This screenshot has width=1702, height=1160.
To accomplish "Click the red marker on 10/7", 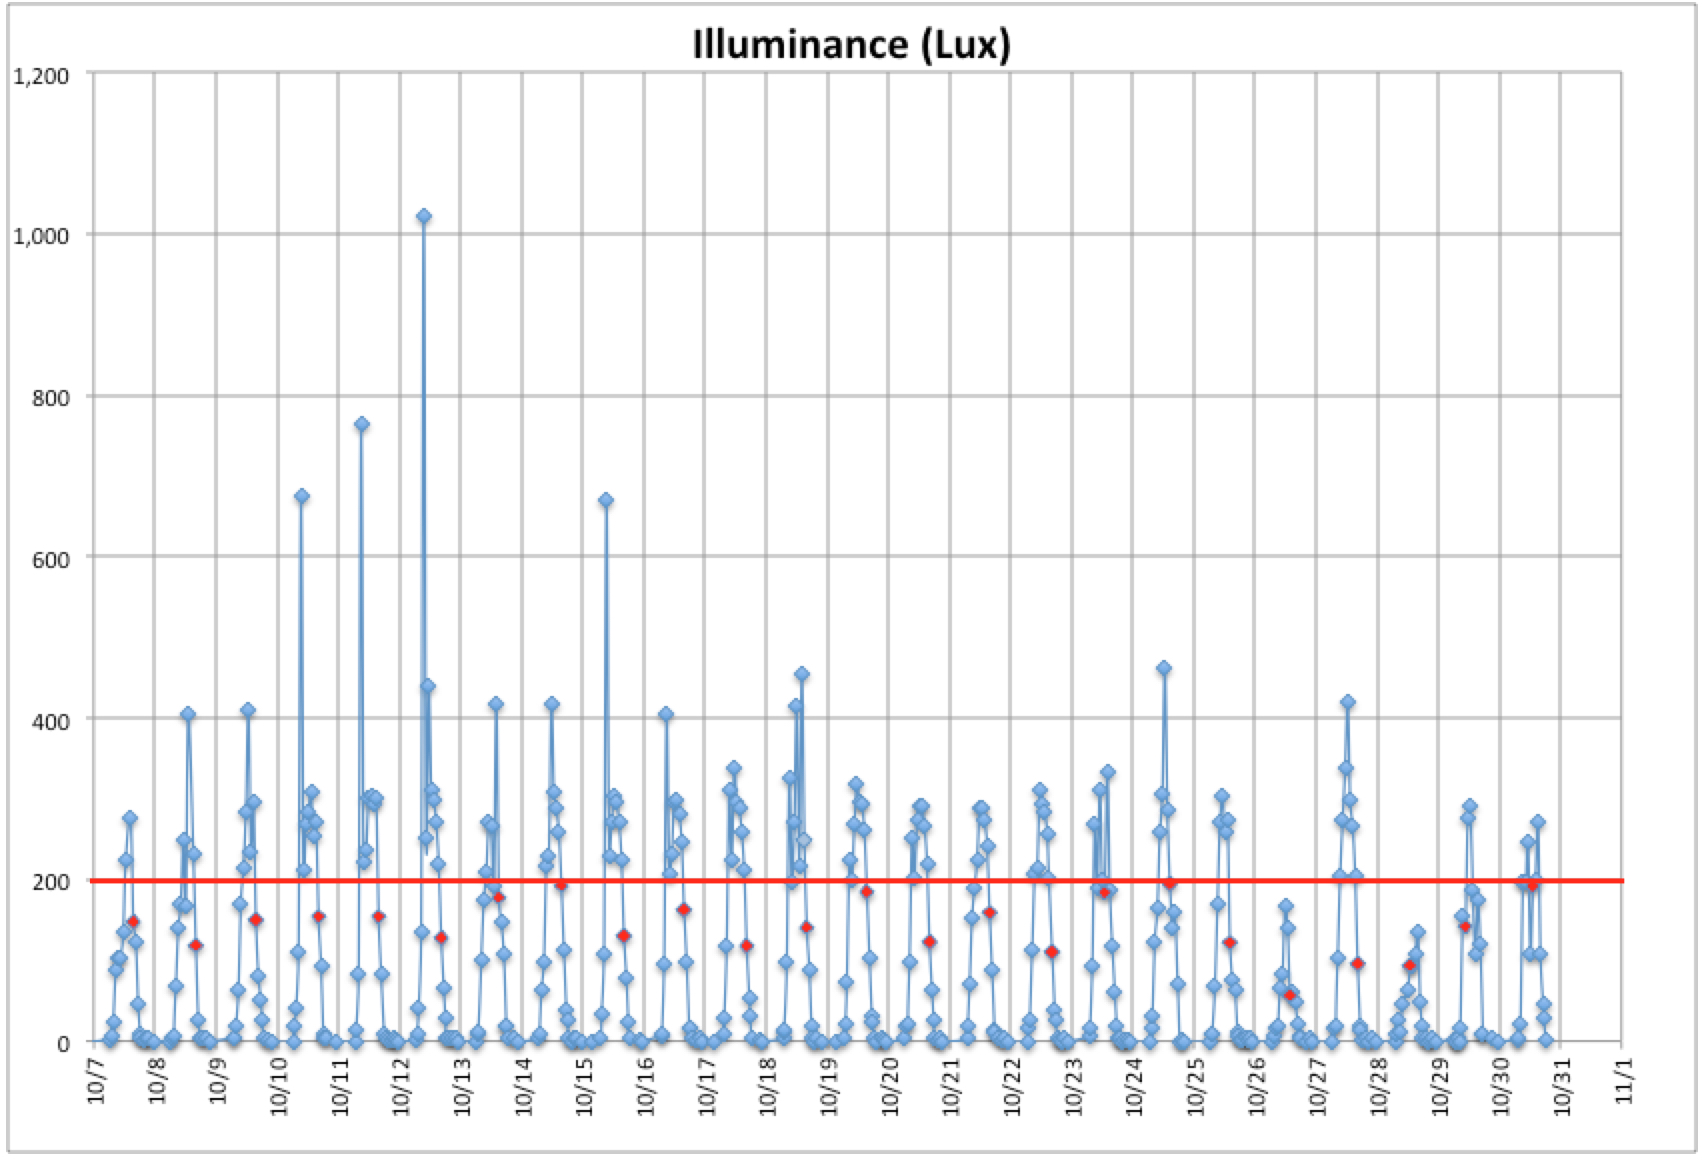I will 133,921.
